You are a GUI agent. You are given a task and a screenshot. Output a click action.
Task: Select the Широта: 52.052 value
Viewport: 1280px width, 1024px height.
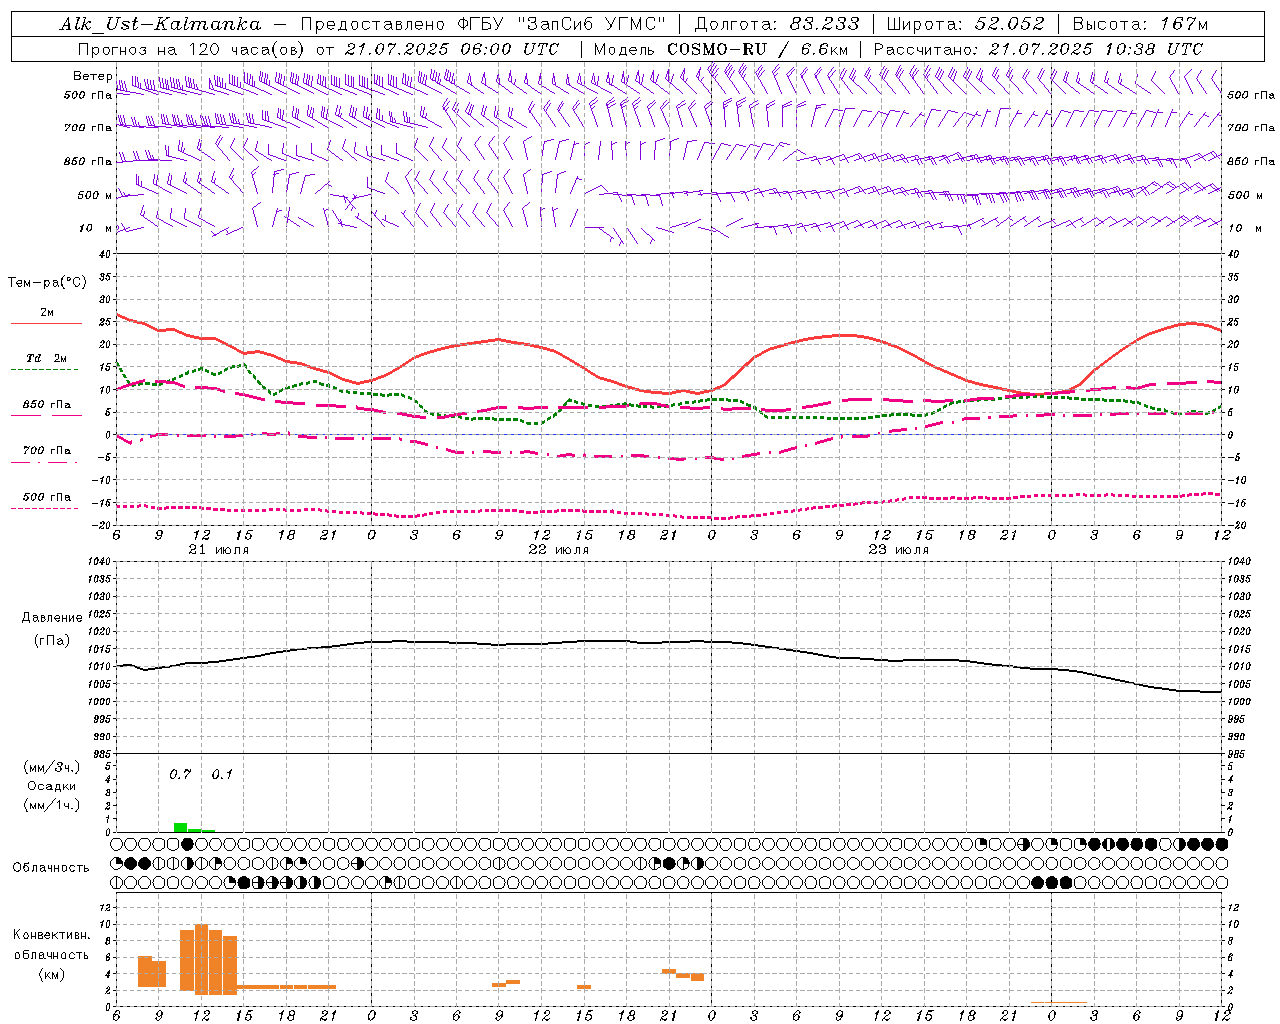[966, 24]
